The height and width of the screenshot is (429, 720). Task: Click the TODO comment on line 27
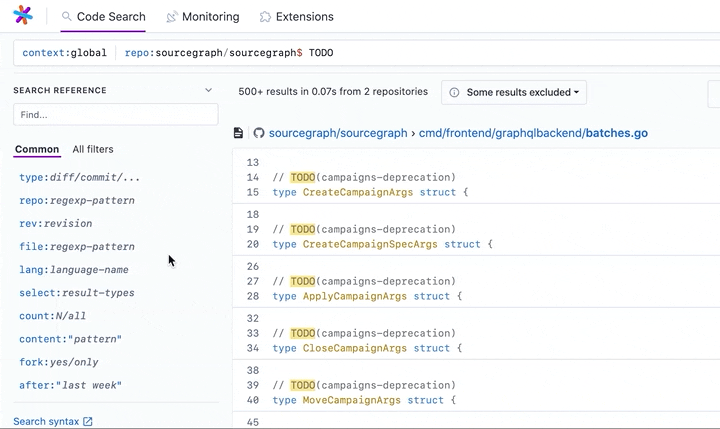[364, 281]
